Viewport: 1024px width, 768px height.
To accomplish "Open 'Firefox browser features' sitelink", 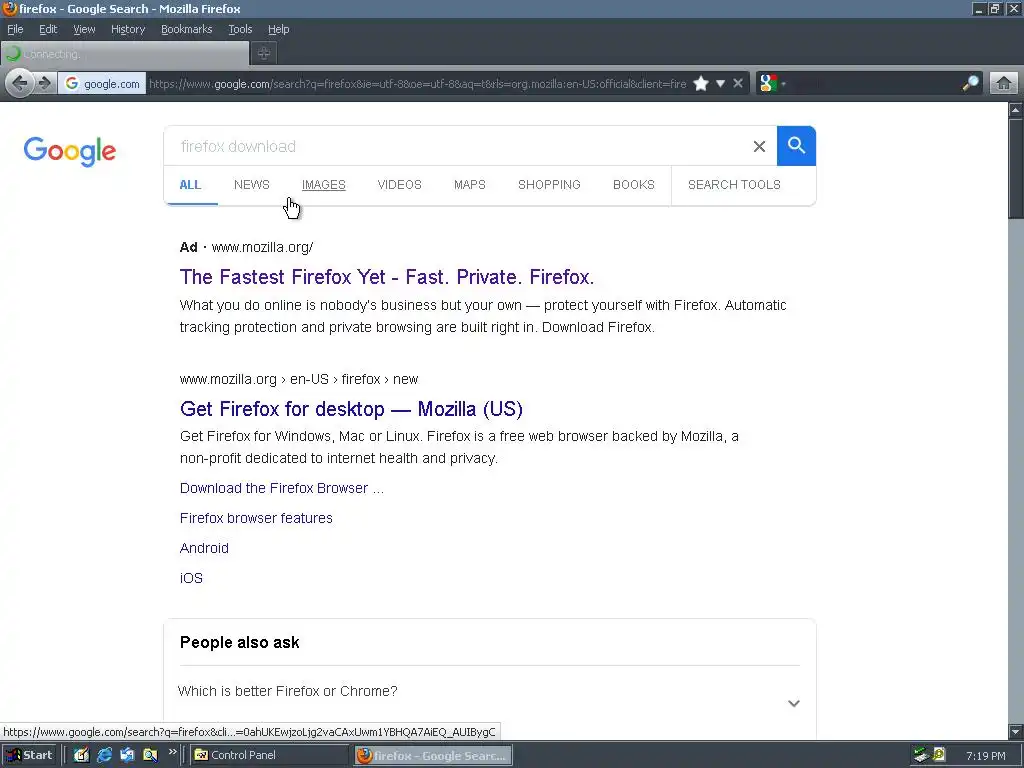I will click(256, 519).
